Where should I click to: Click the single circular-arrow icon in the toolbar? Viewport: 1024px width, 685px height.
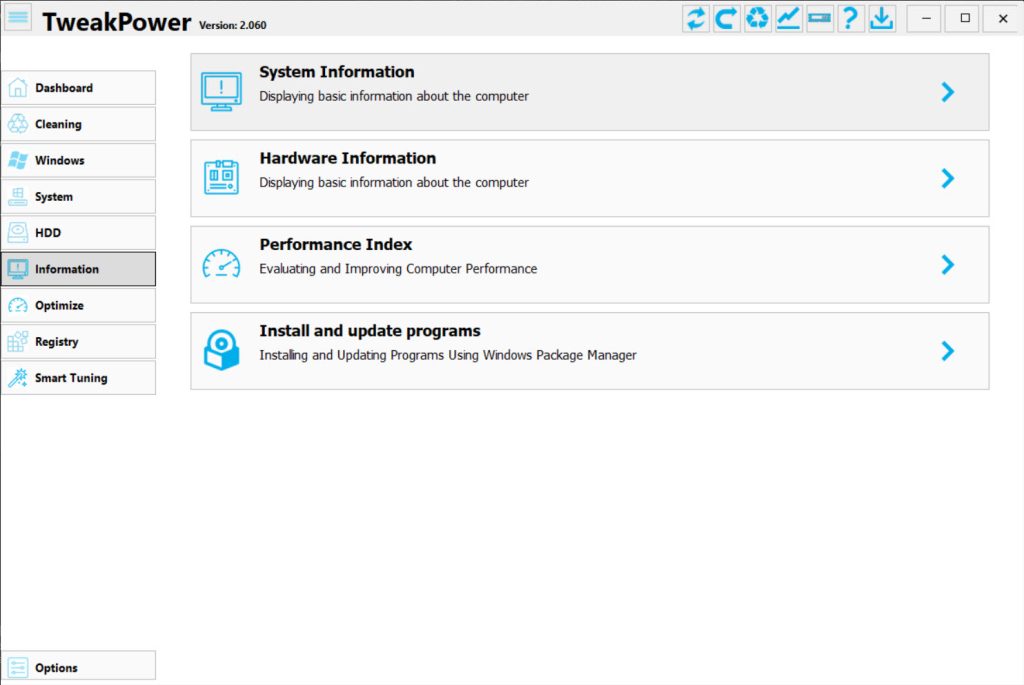click(726, 18)
